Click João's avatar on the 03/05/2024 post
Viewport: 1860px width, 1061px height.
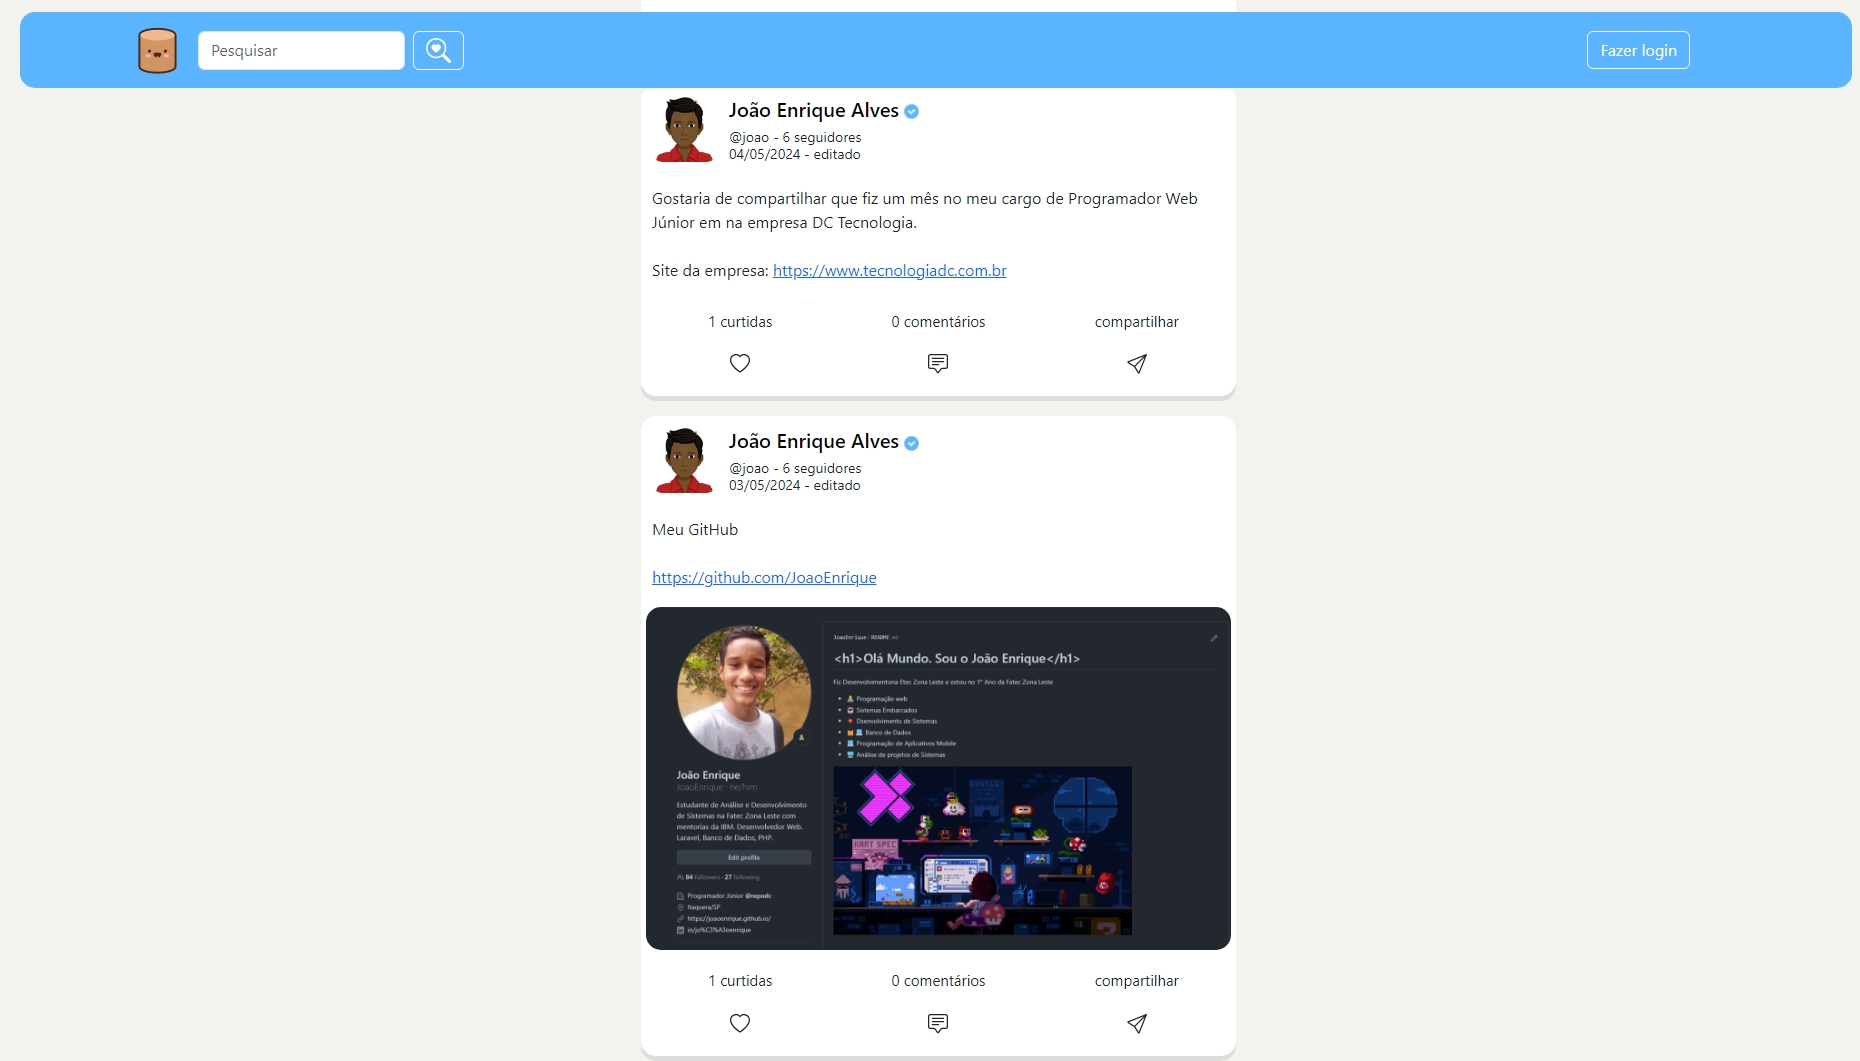click(684, 461)
